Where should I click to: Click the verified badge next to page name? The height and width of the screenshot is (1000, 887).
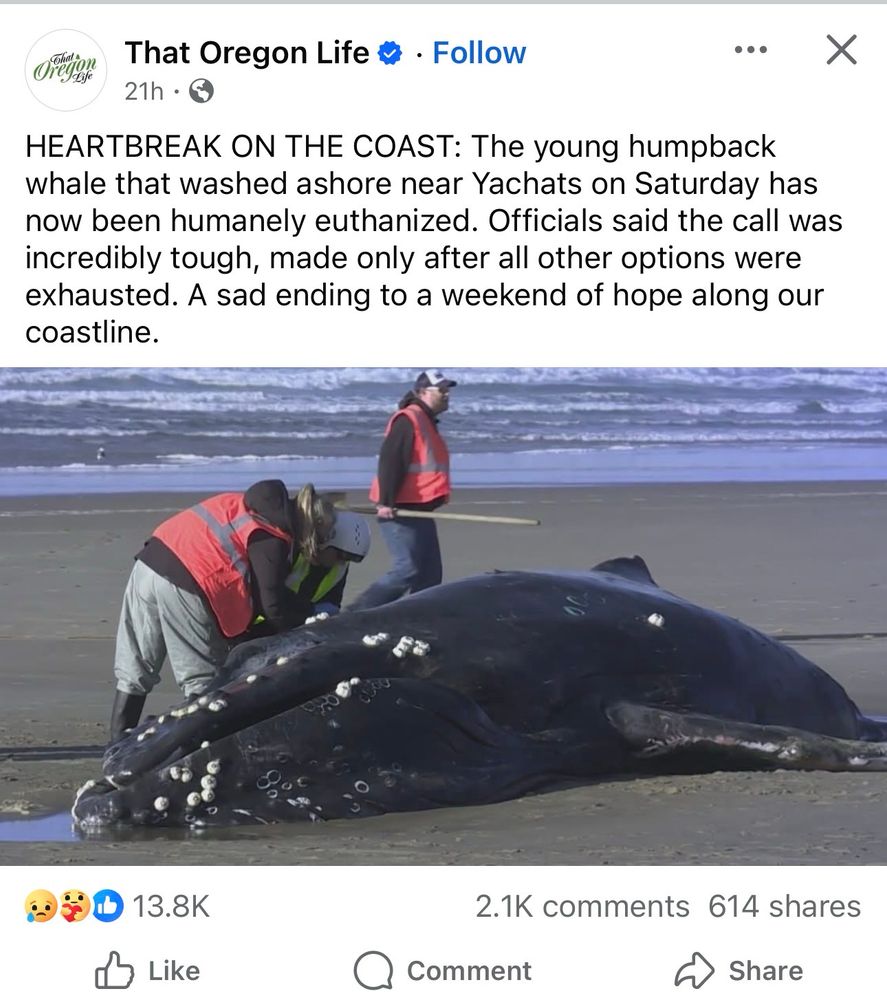click(x=390, y=54)
